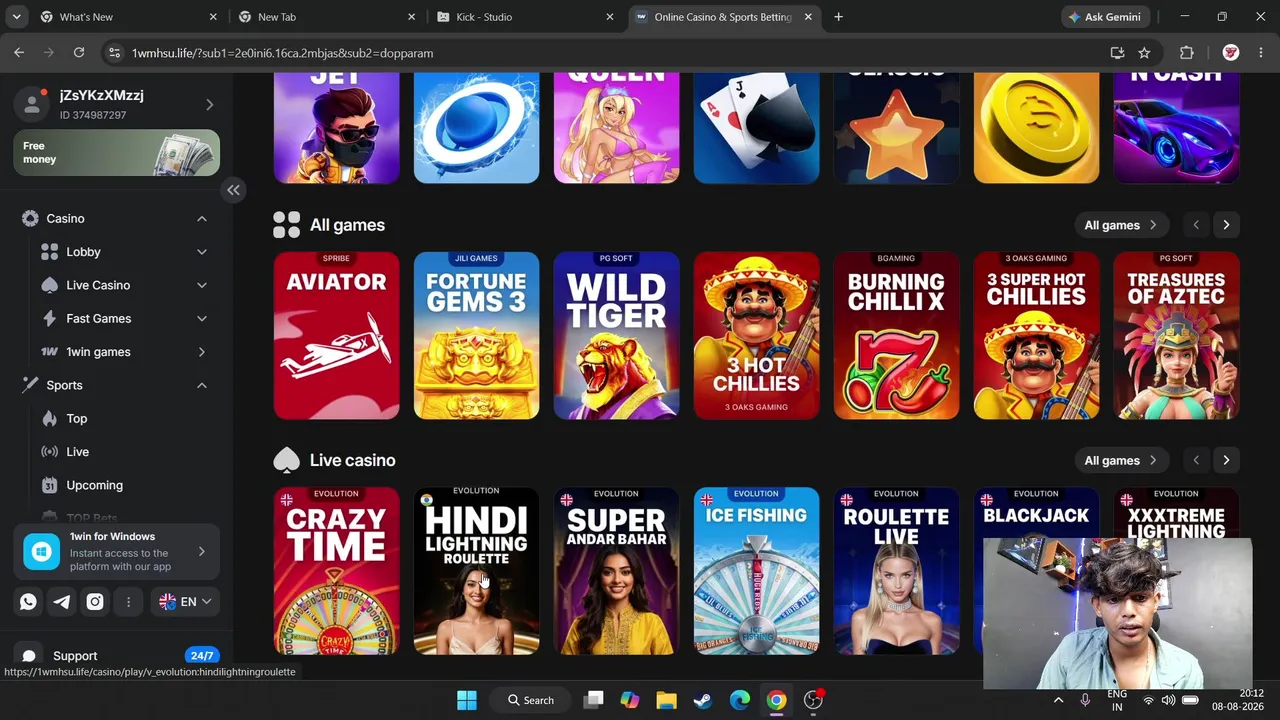The width and height of the screenshot is (1280, 720).
Task: Reload the casino page
Action: [x=79, y=53]
